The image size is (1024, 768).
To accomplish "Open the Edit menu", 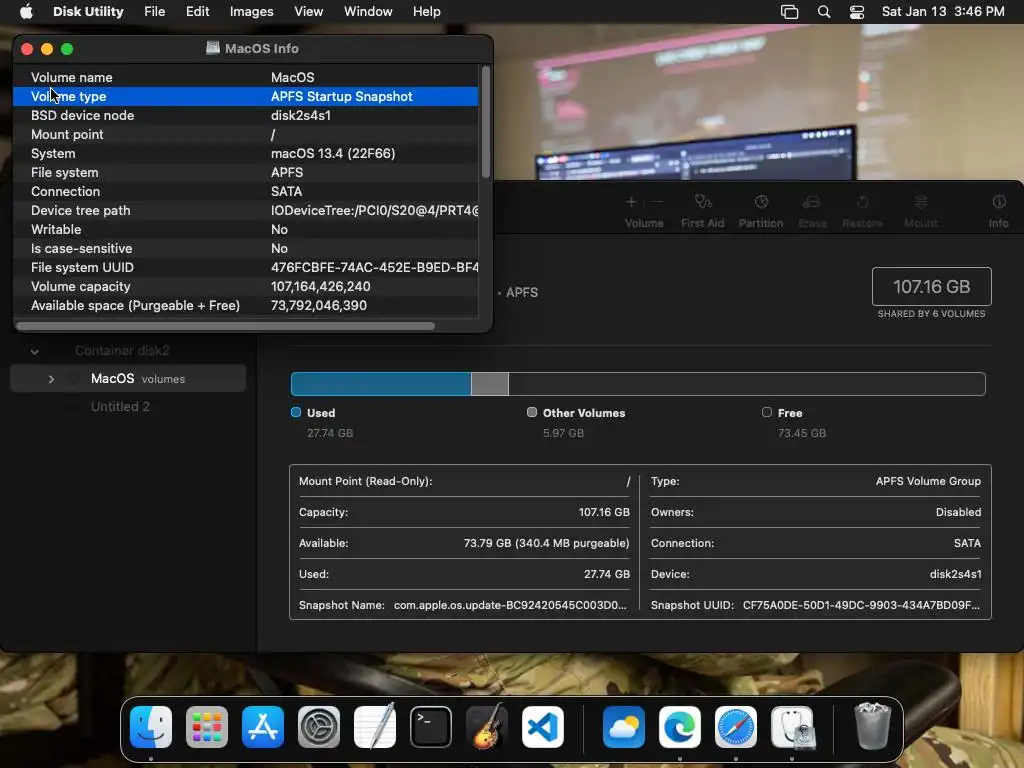I will coord(197,12).
